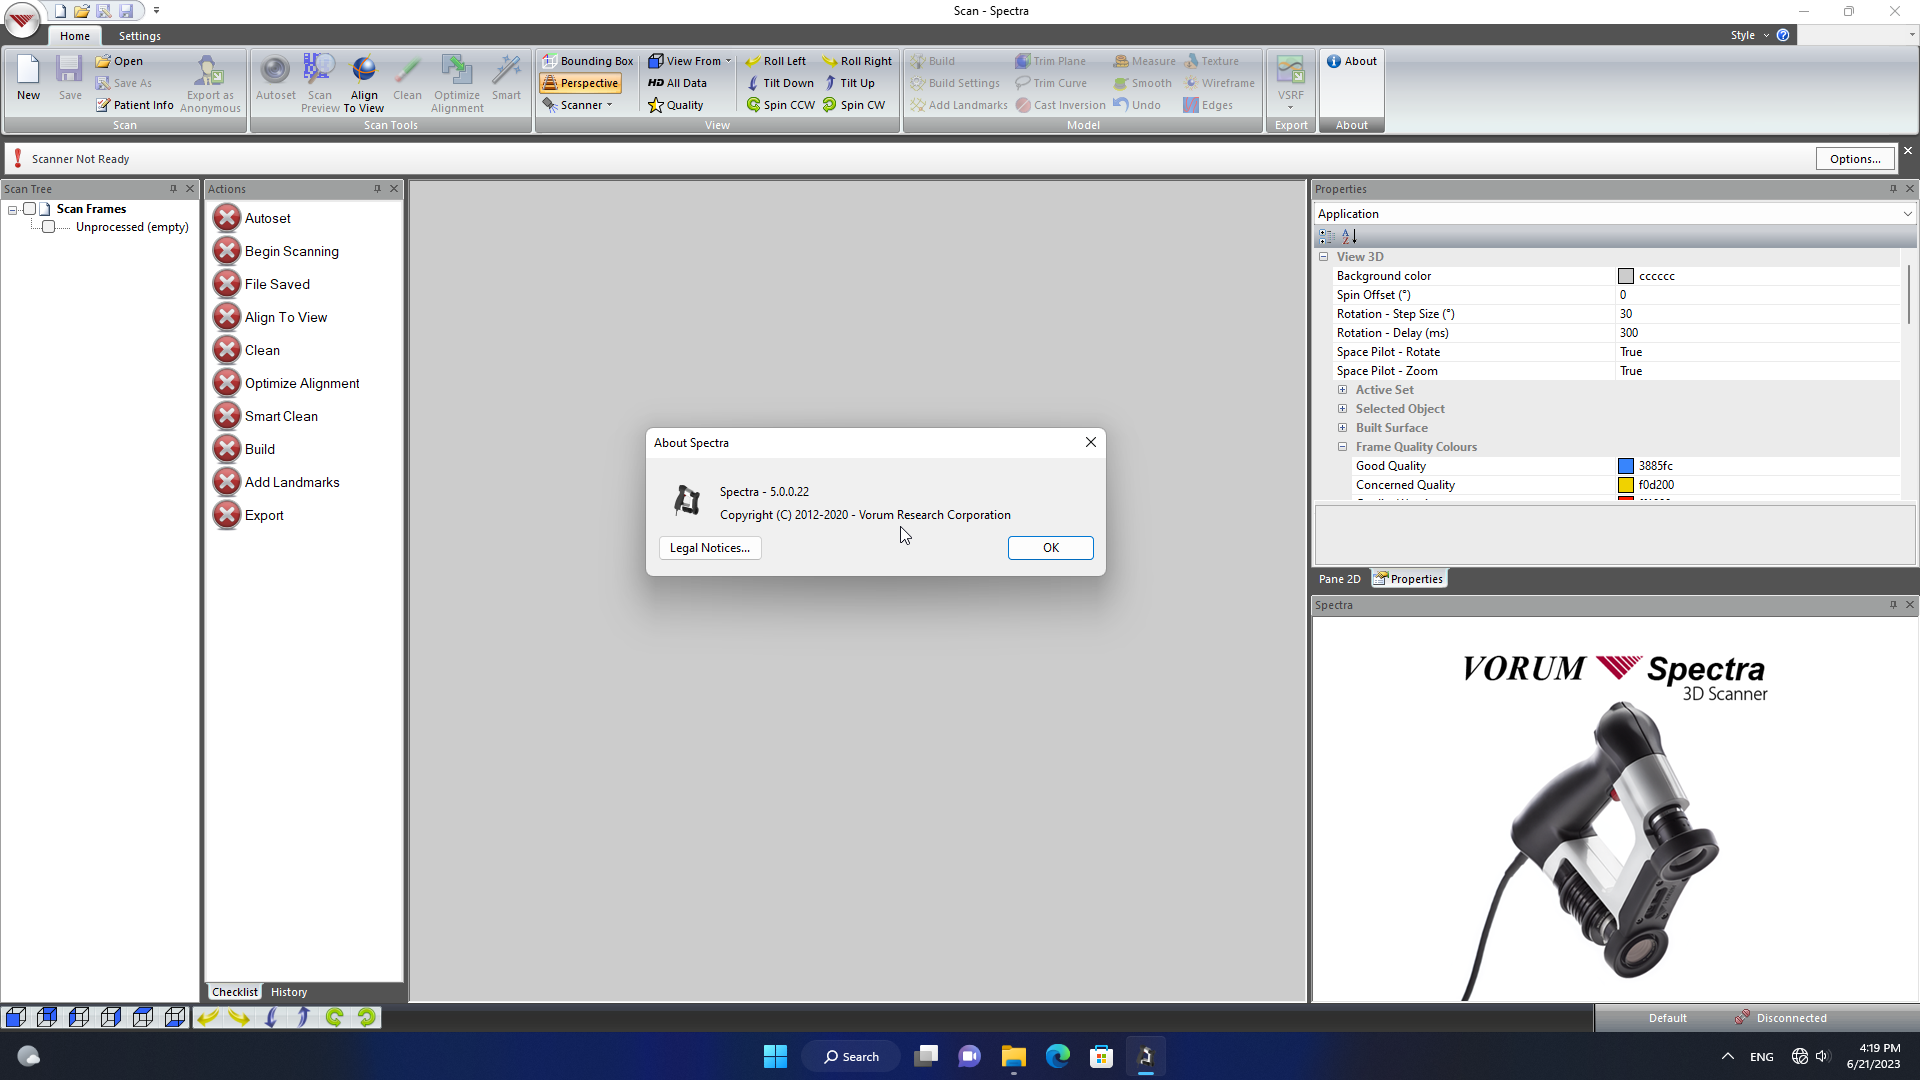
Task: Click the Roll Left icon
Action: (x=753, y=61)
